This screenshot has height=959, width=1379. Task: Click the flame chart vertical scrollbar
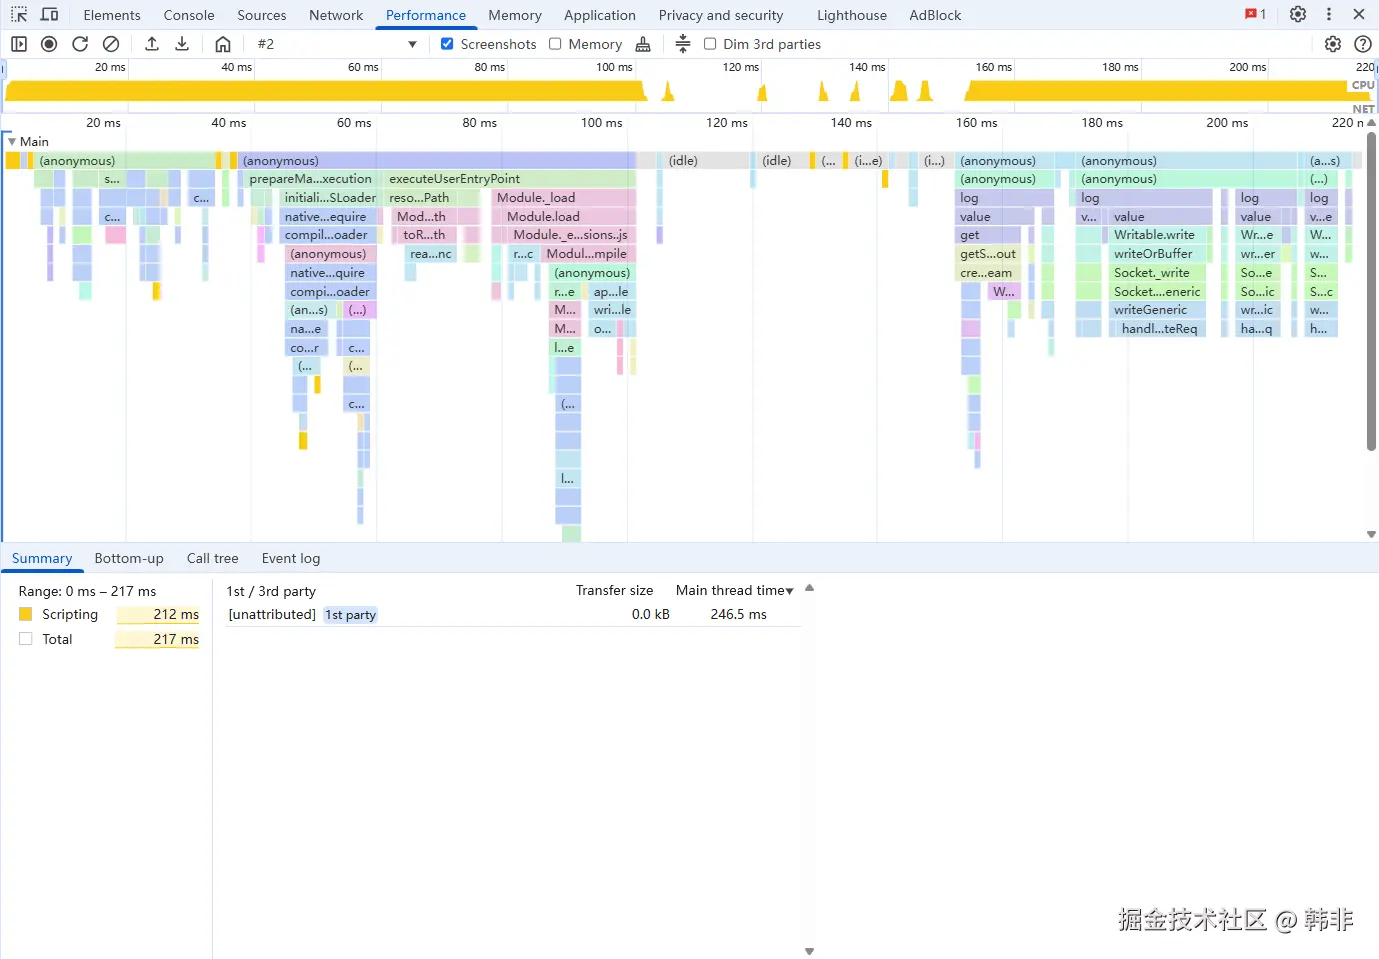click(1372, 290)
